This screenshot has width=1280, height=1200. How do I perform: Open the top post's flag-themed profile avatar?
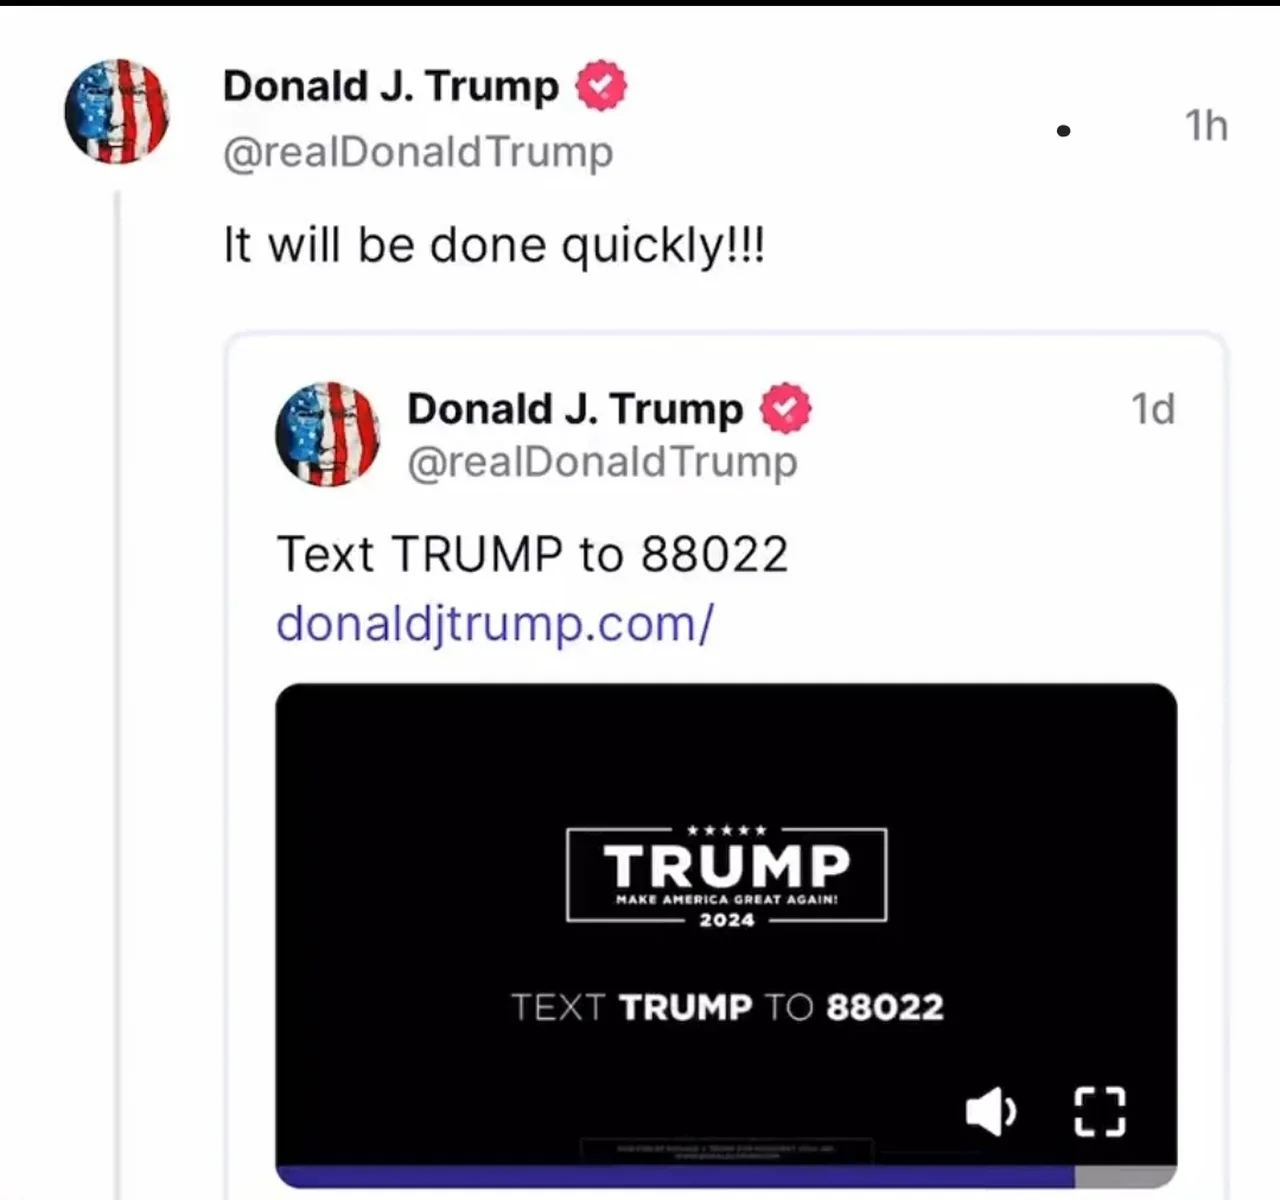pos(117,110)
